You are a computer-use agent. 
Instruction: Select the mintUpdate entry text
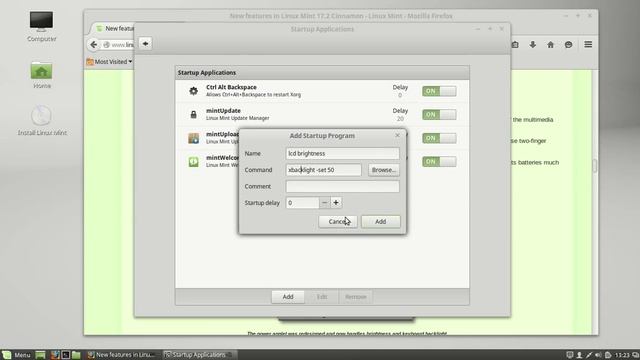(x=238, y=114)
